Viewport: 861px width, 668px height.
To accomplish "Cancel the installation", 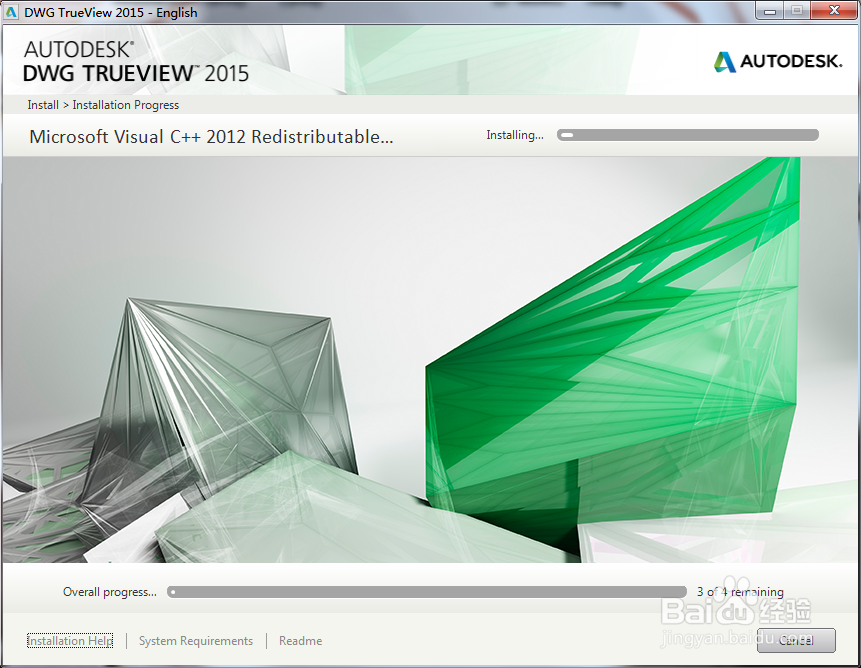I will 796,640.
